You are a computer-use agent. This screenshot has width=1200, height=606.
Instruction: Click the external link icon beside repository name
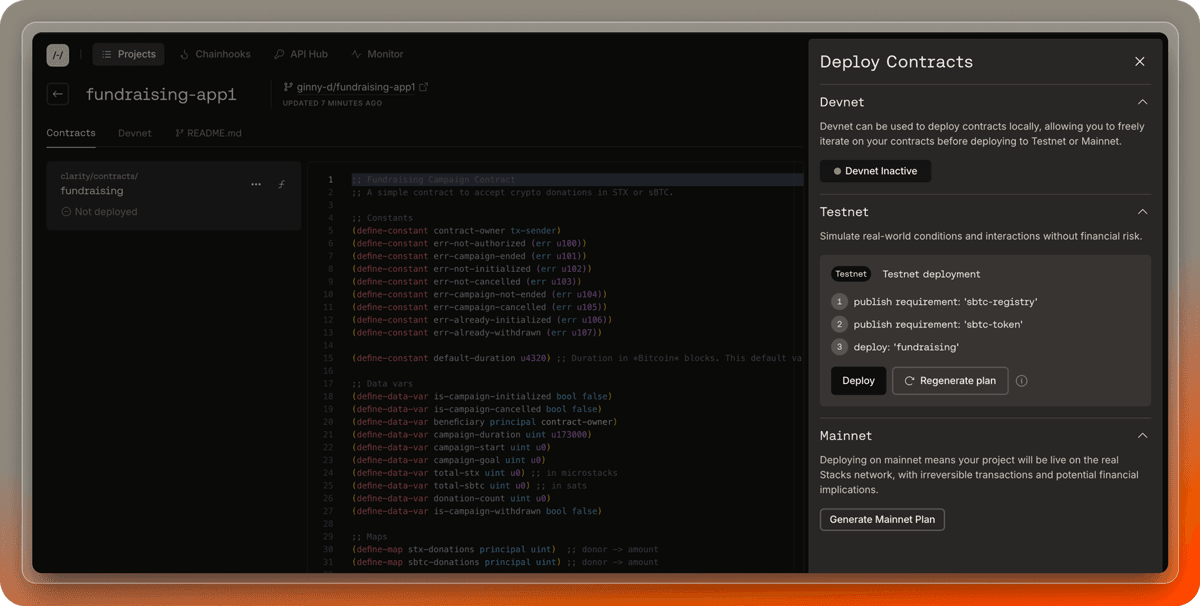pyautogui.click(x=424, y=87)
